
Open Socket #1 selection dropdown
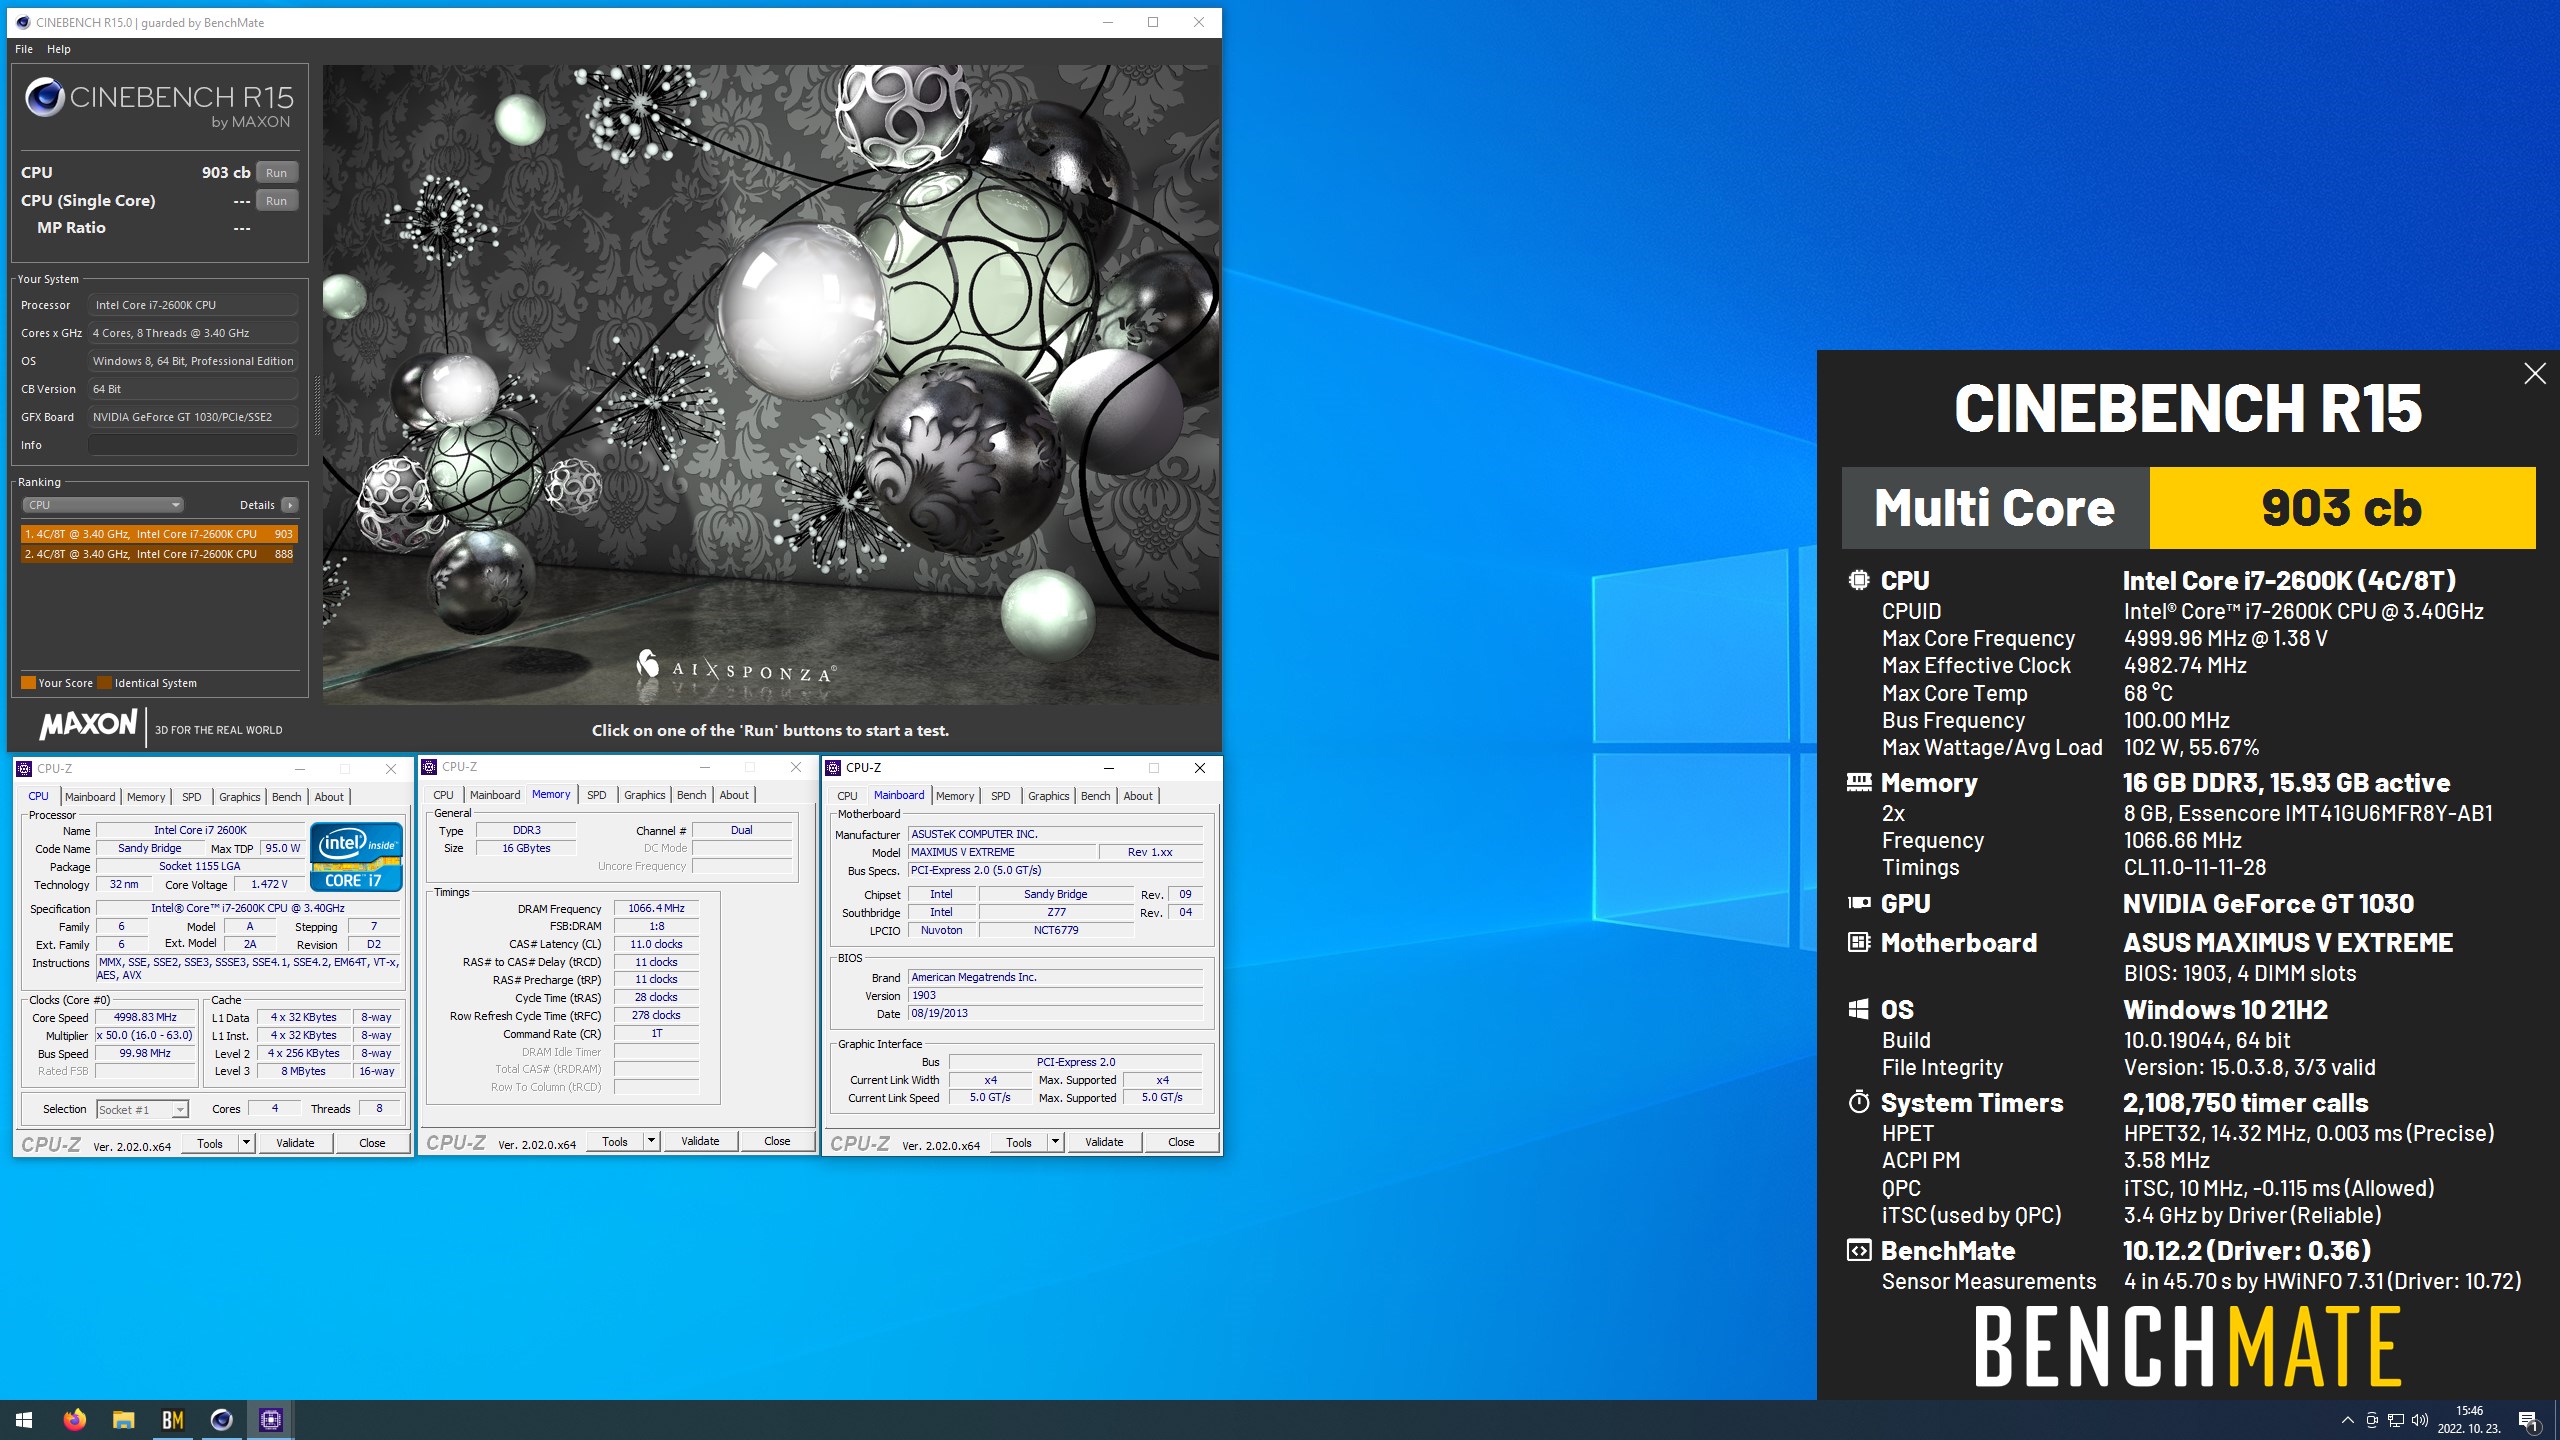coord(142,1109)
